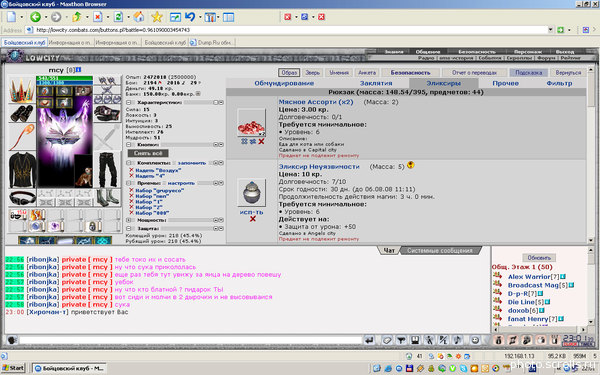
Task: Collapse the Приемы section
Action: [x=129, y=183]
